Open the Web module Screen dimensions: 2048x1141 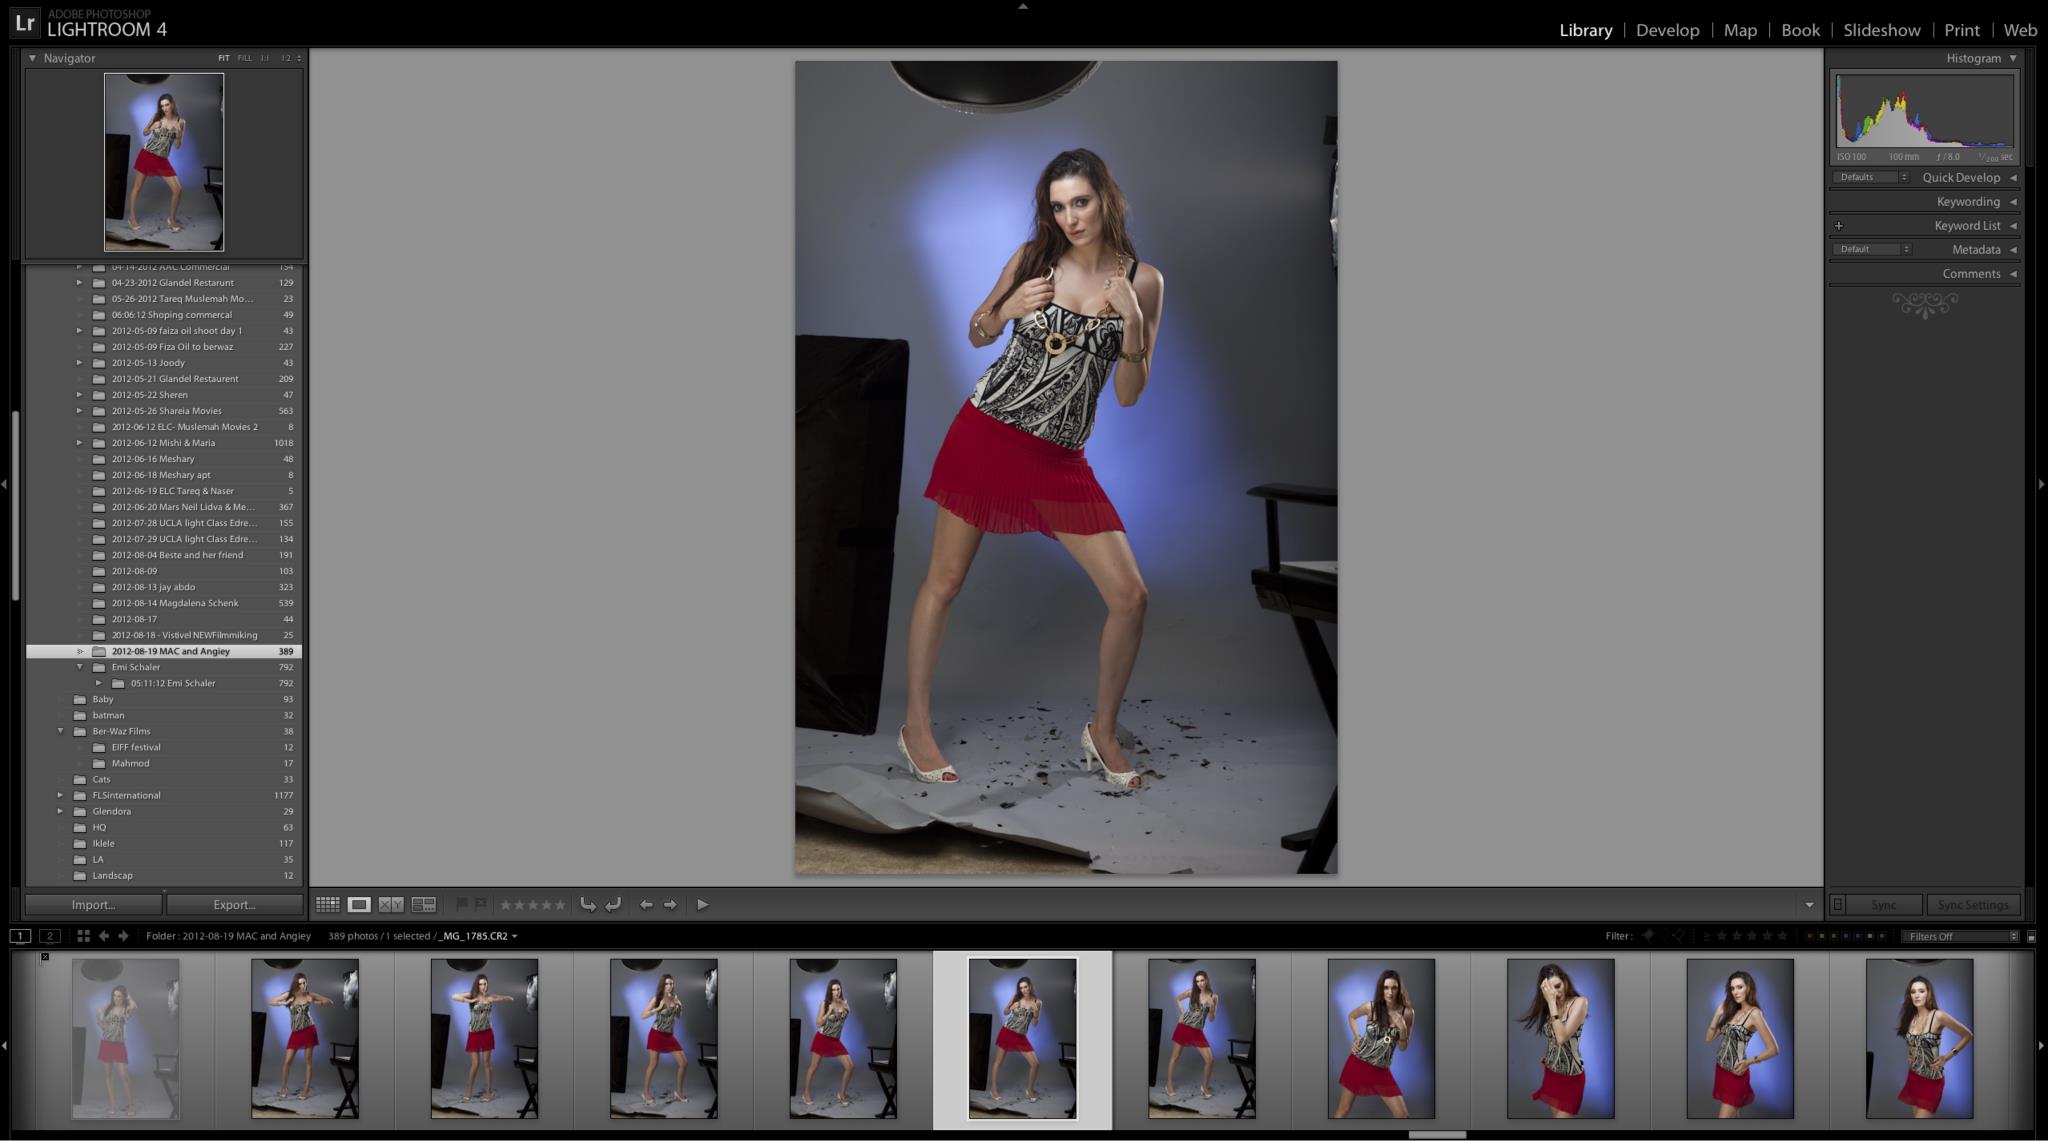tap(2020, 30)
